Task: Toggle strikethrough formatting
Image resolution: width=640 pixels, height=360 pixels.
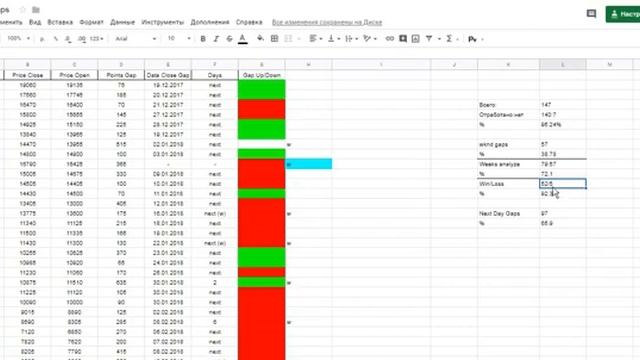Action: coord(229,39)
